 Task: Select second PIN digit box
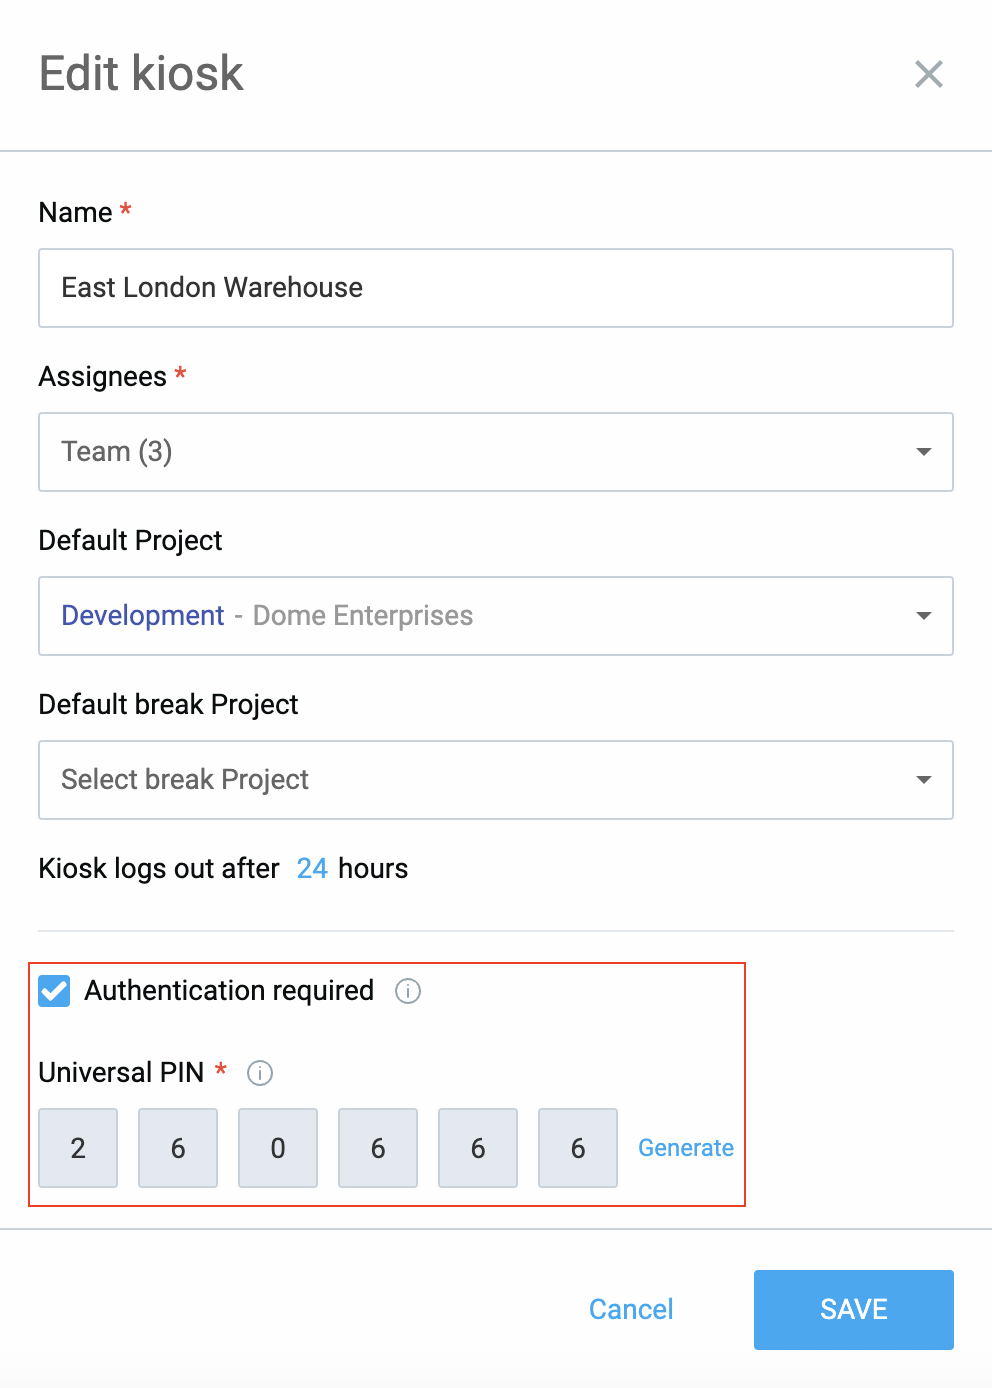178,1148
